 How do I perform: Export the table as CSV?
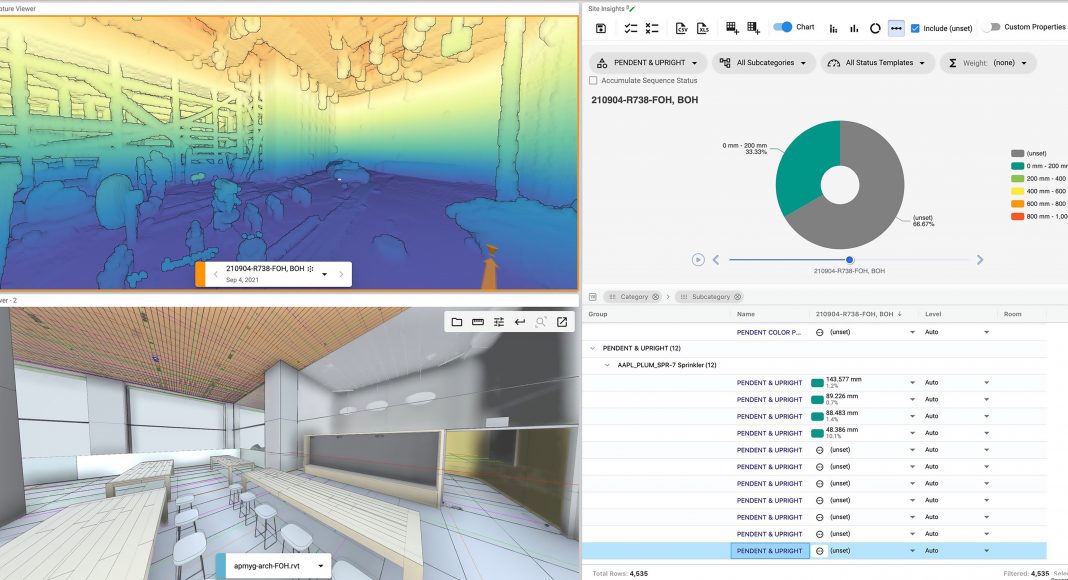click(681, 28)
